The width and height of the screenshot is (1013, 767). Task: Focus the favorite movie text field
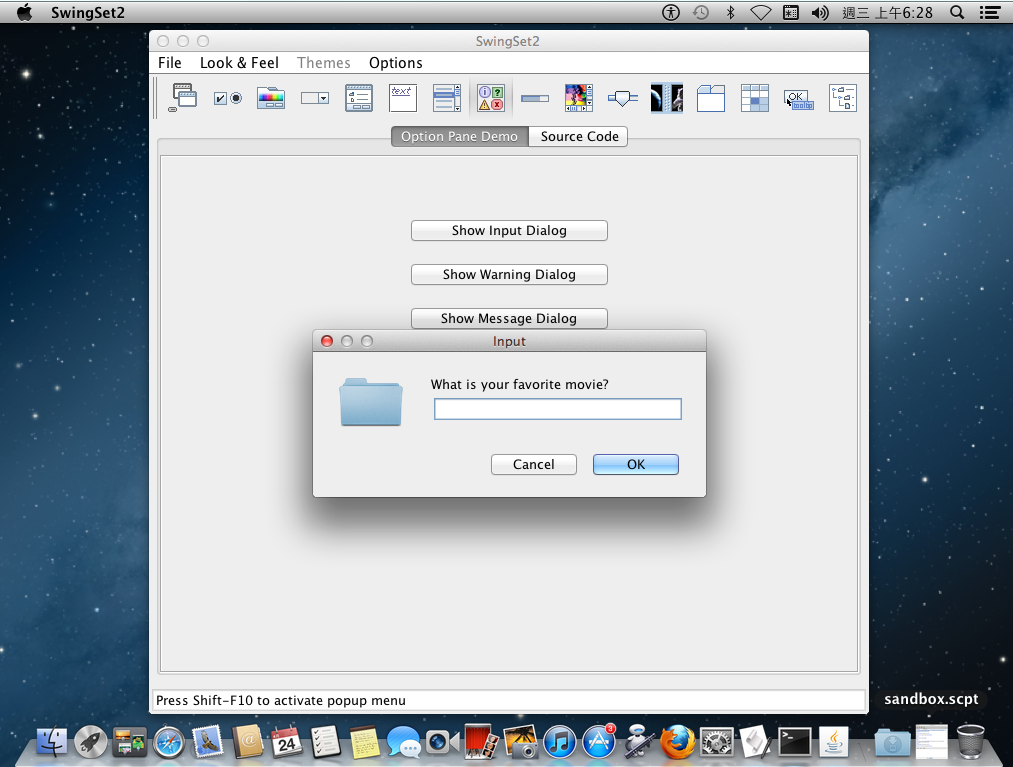[x=557, y=409]
